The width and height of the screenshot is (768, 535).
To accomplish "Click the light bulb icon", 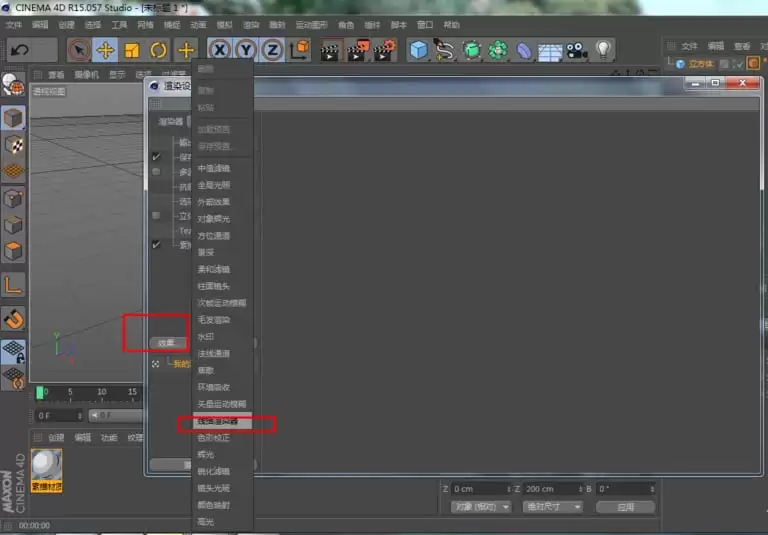I will coord(603,49).
